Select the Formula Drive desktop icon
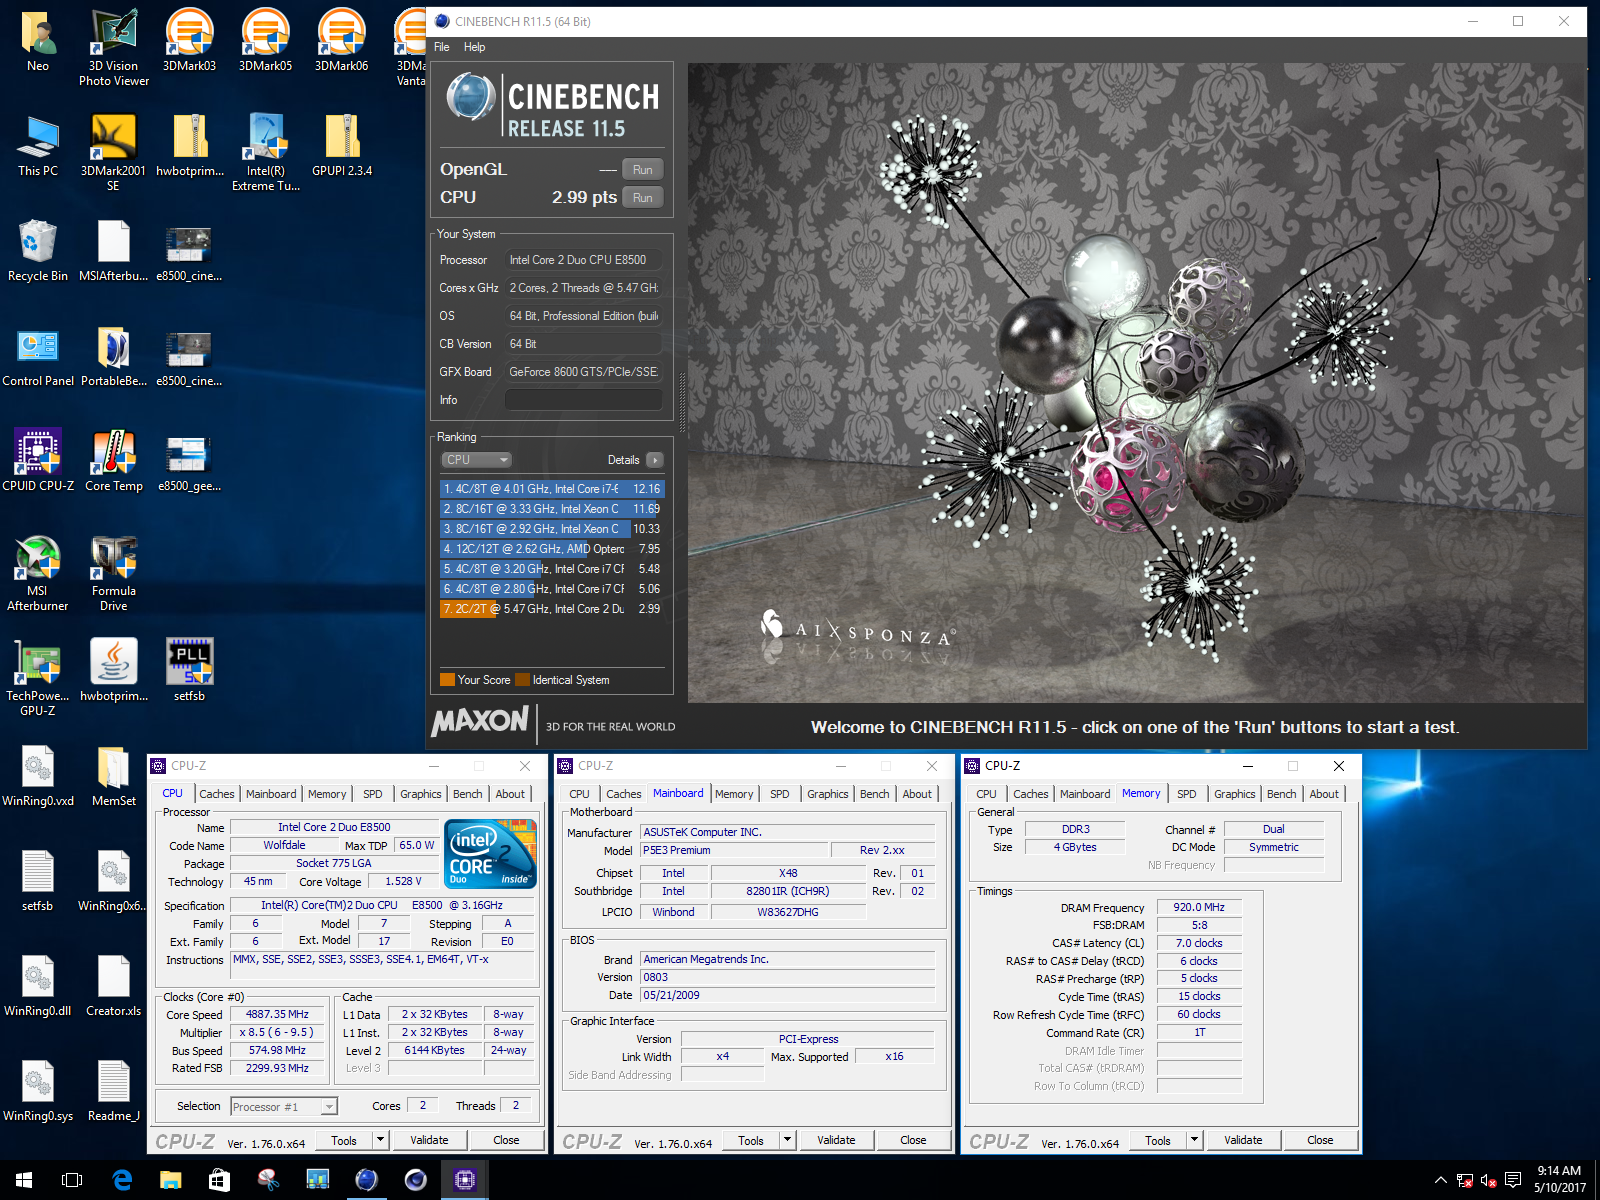This screenshot has height=1200, width=1600. [114, 572]
